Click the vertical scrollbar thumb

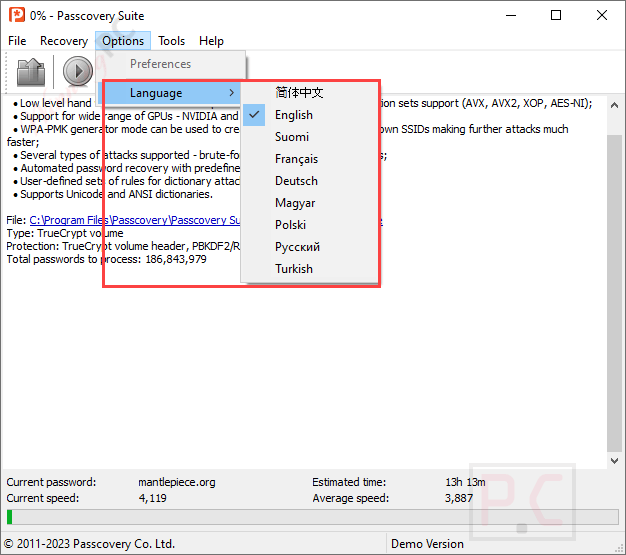(x=614, y=293)
